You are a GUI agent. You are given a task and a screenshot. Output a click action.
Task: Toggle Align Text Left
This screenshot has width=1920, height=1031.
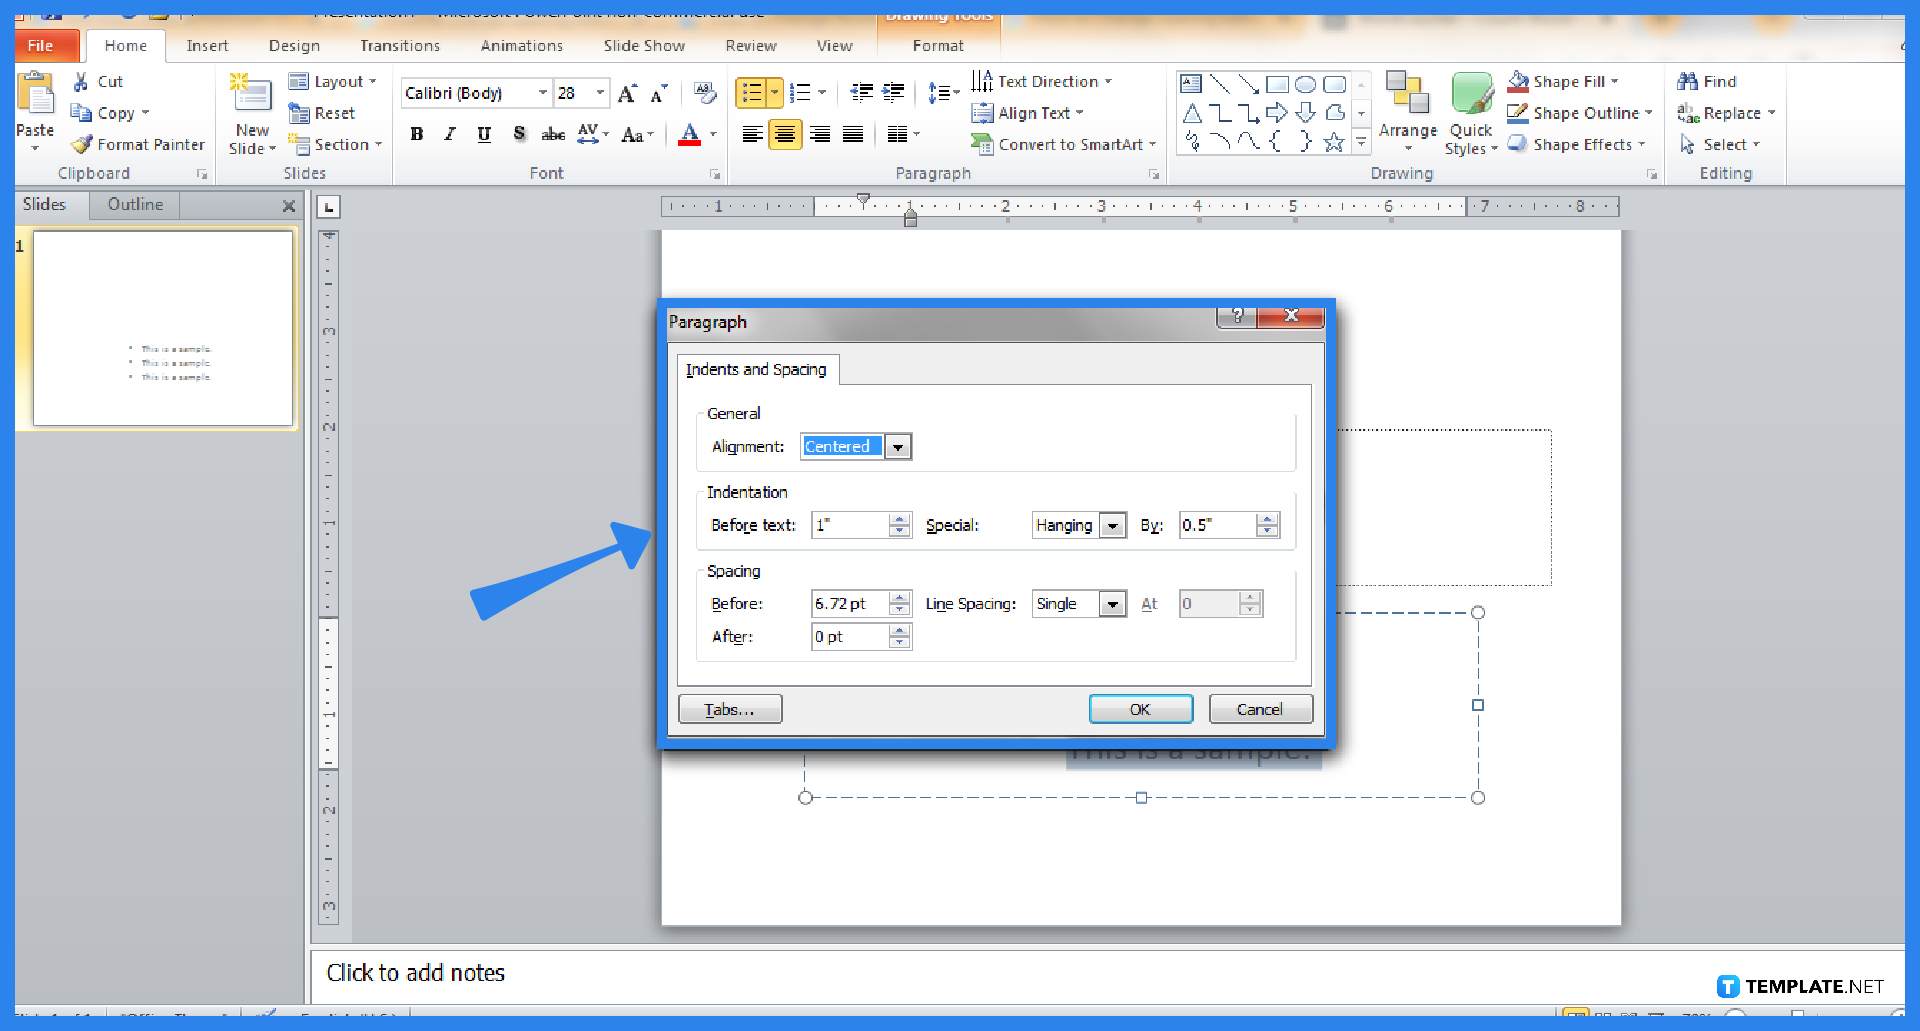tap(753, 134)
